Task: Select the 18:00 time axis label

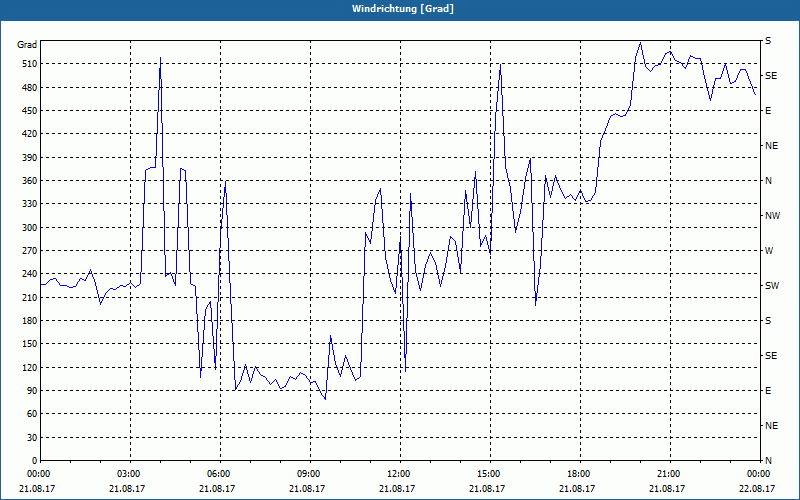Action: pyautogui.click(x=578, y=473)
